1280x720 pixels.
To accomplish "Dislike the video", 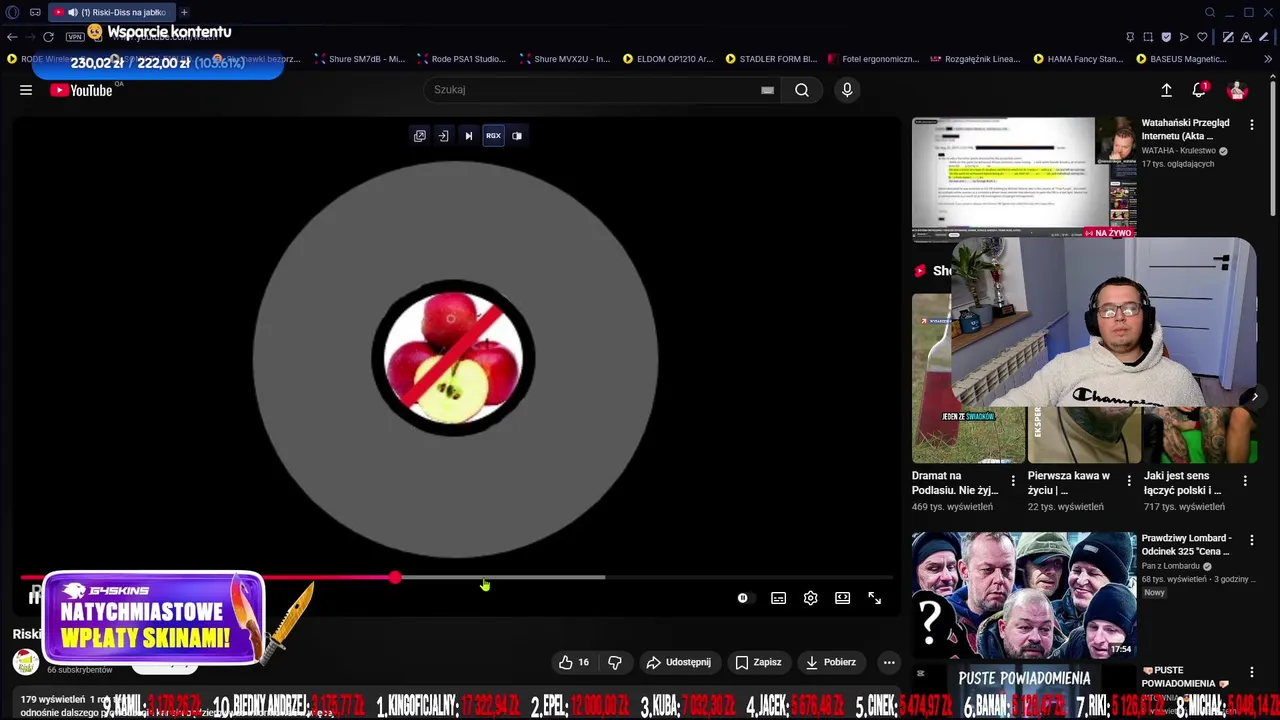I will (615, 662).
